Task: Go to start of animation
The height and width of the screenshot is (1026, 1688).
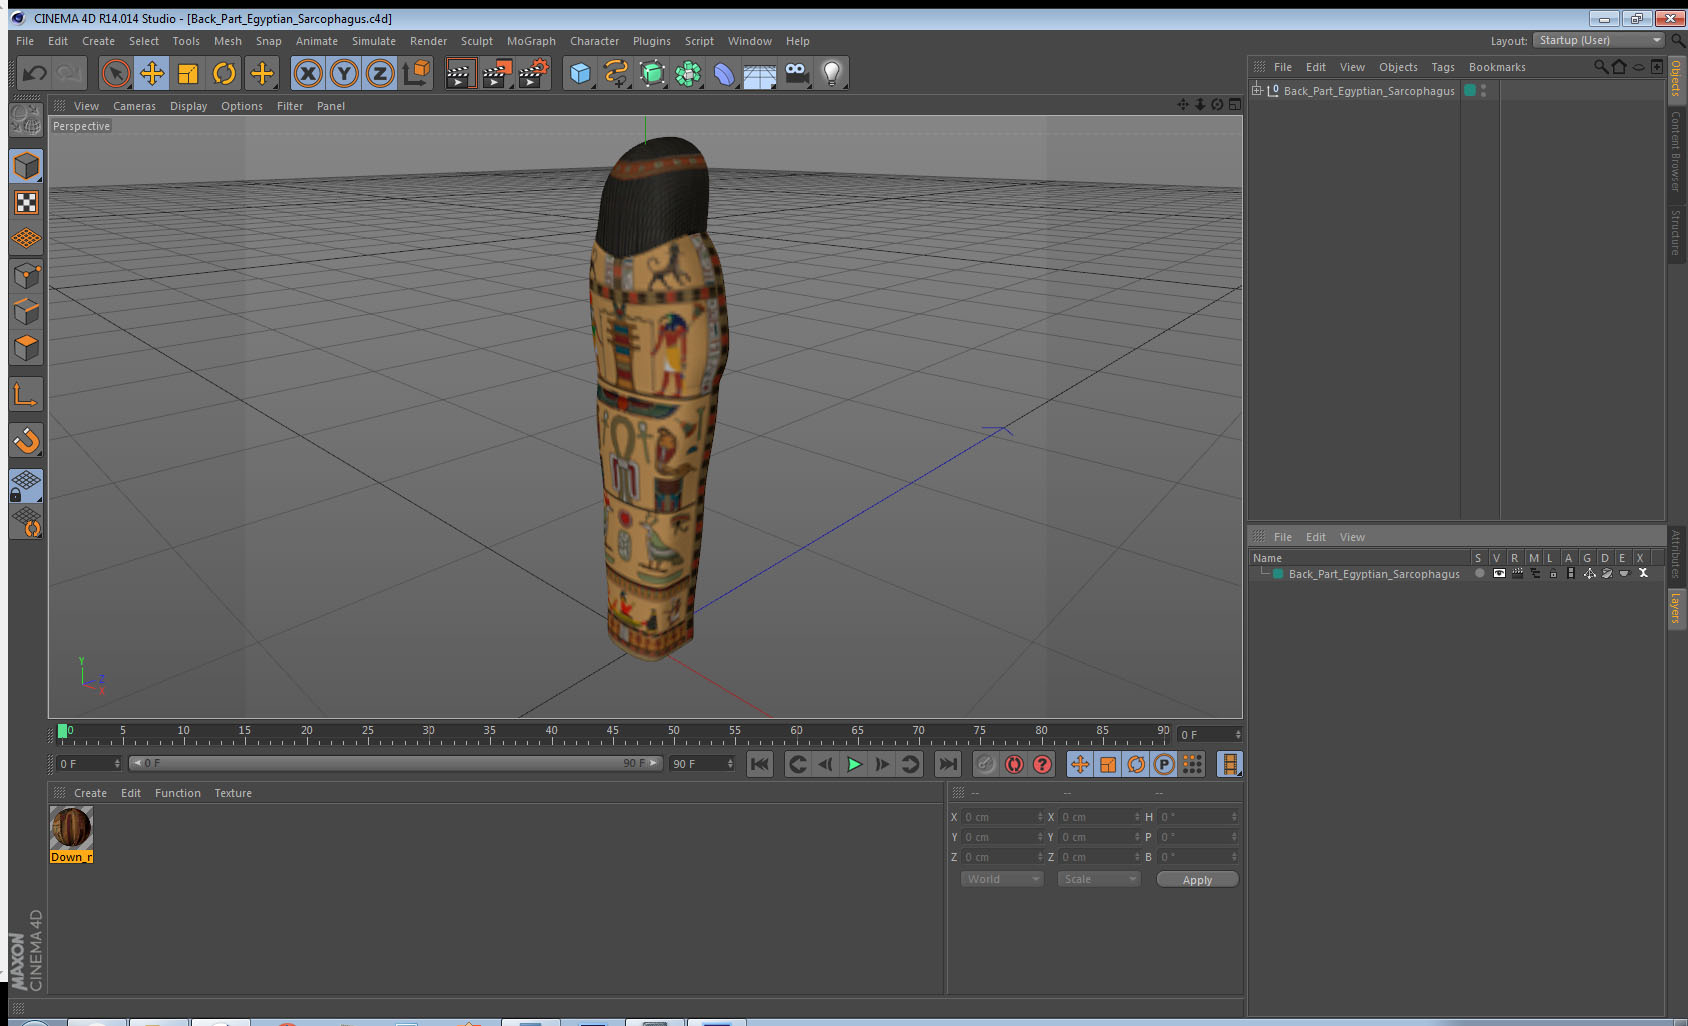Action: pyautogui.click(x=760, y=764)
